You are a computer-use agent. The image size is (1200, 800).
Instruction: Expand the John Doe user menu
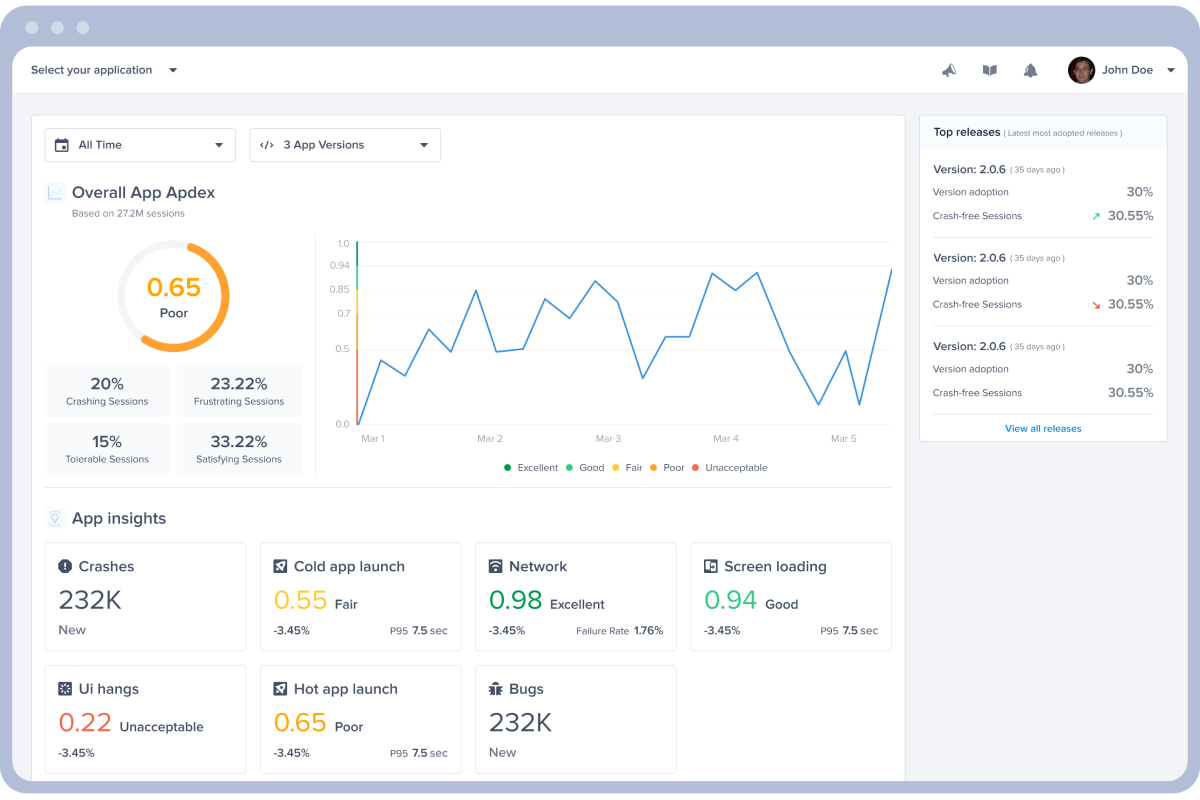point(1170,70)
